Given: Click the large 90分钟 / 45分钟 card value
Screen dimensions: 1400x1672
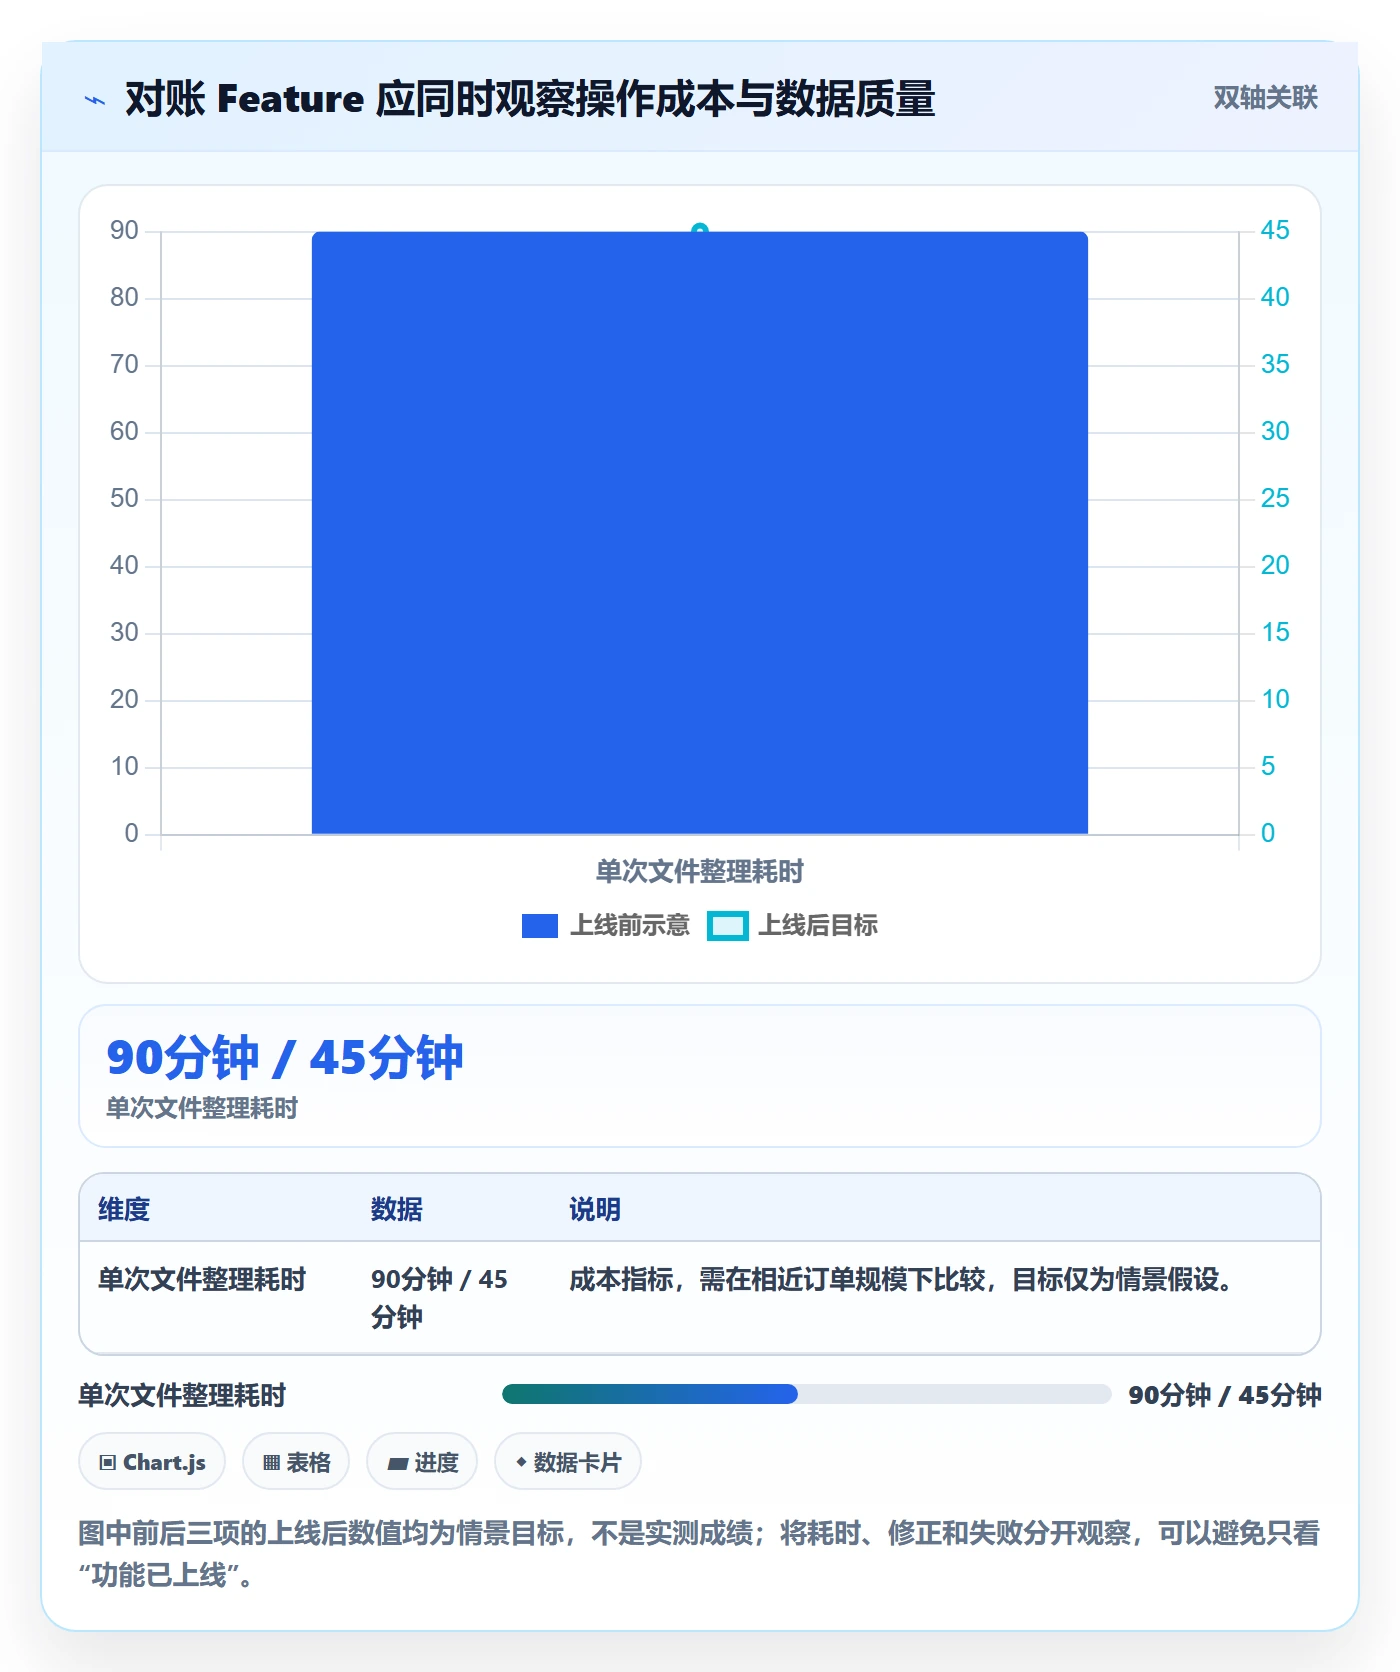Looking at the screenshot, I should pos(285,1058).
